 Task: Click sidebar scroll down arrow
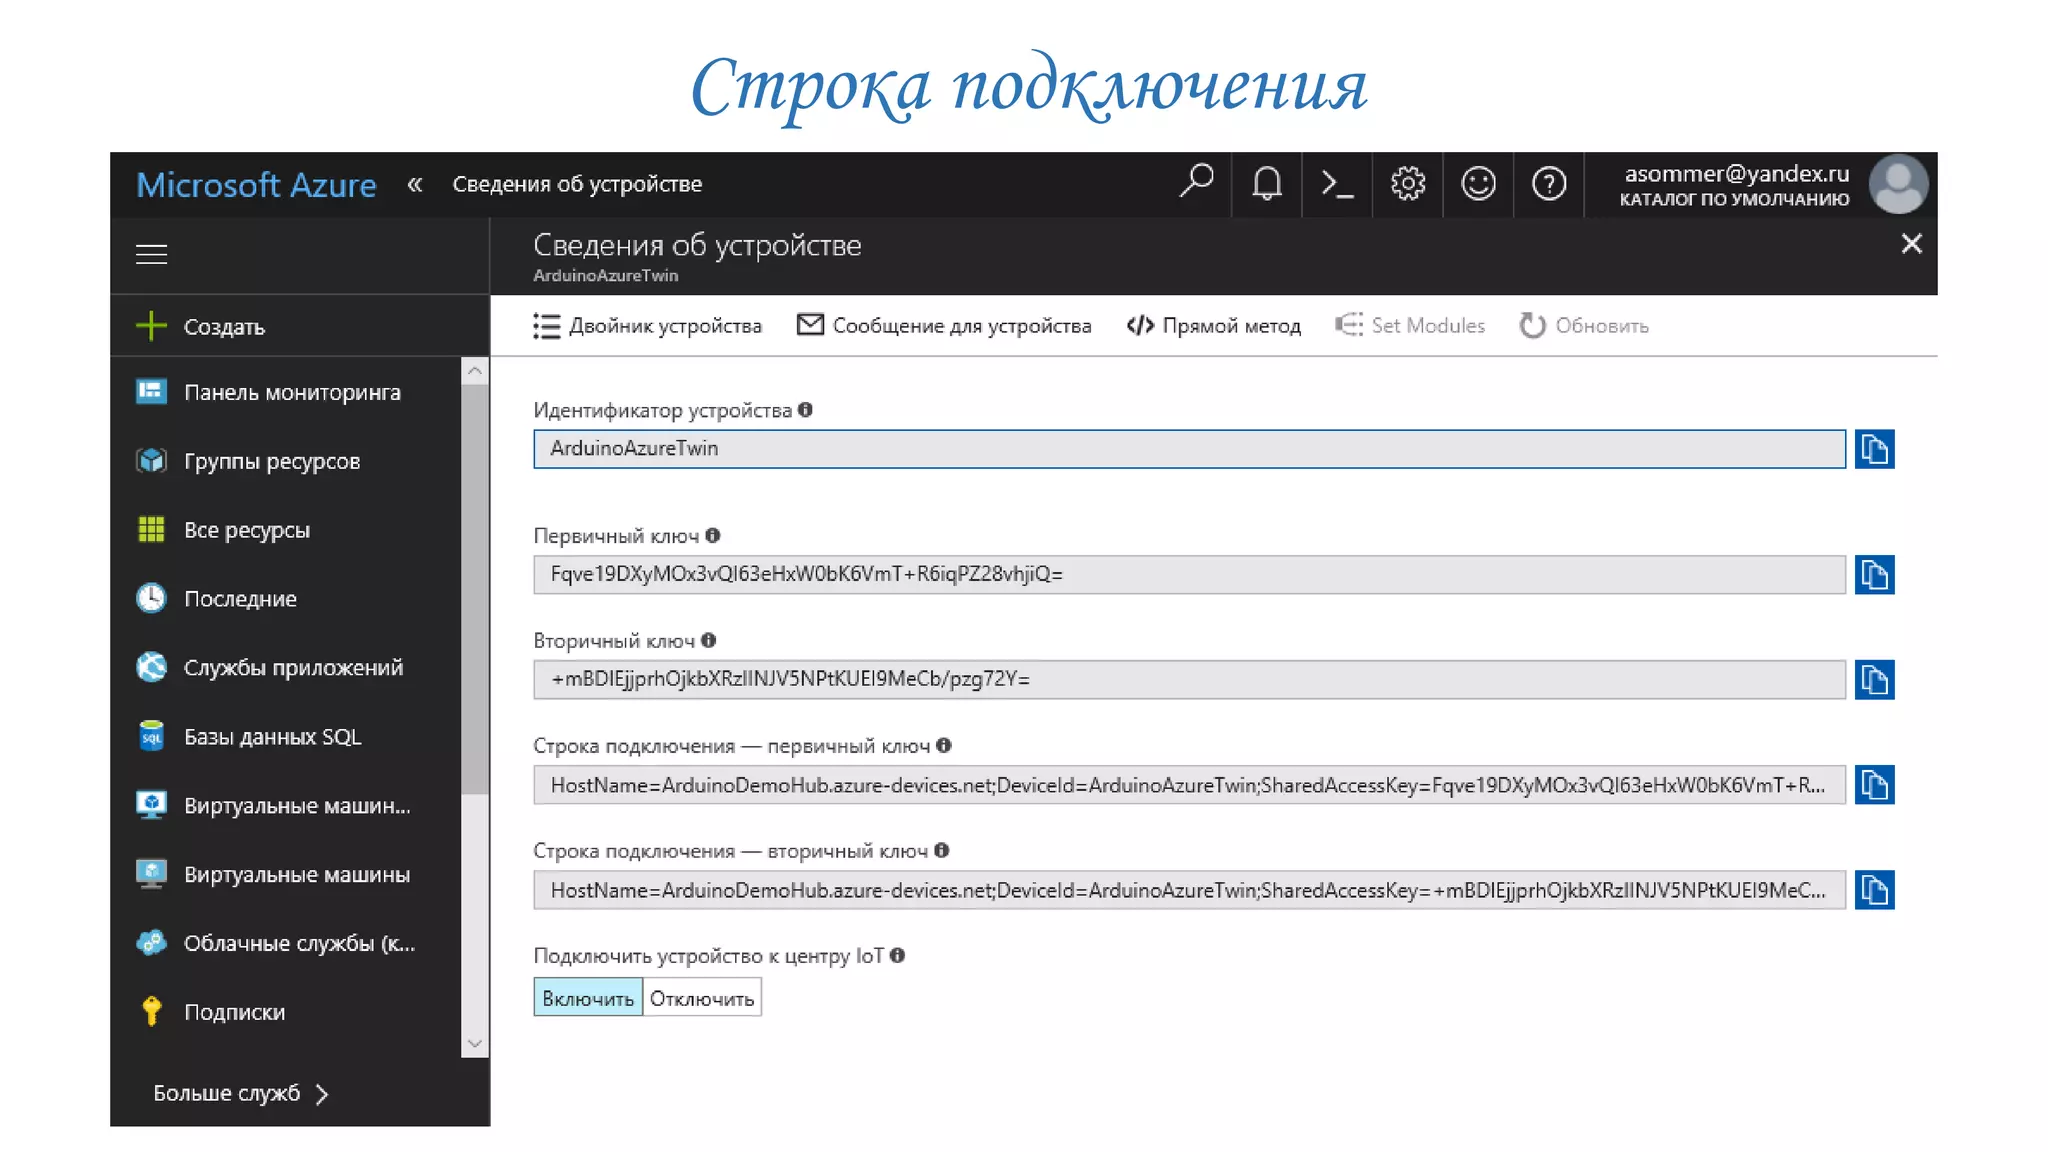click(x=475, y=1044)
